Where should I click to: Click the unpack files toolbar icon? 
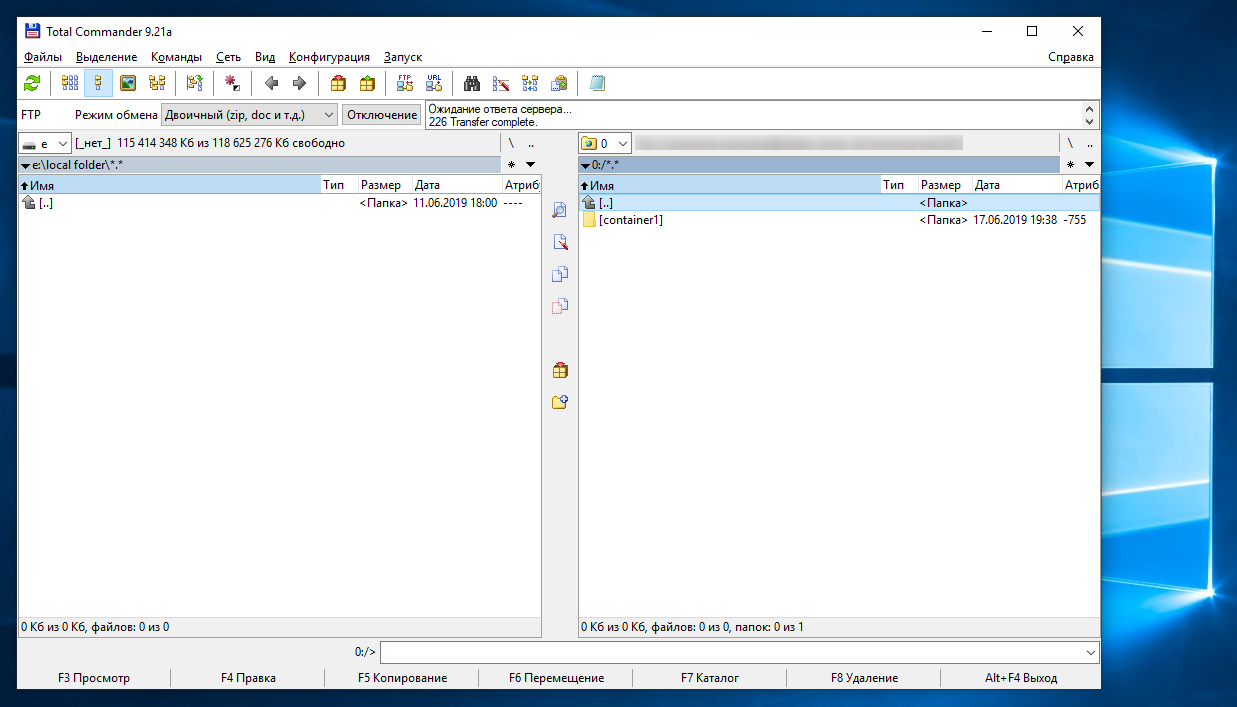click(x=367, y=83)
